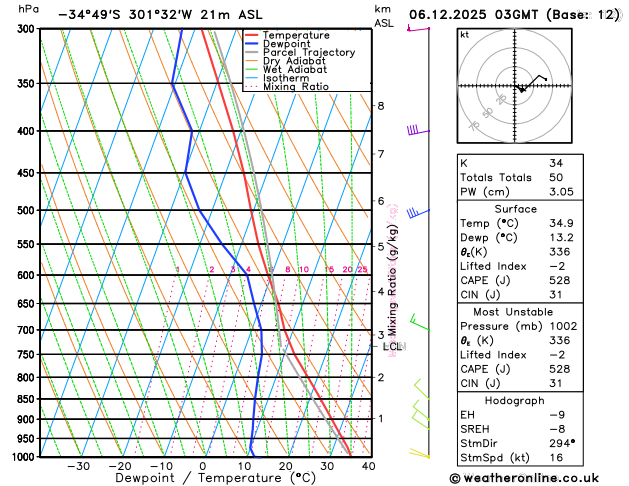Click the 'Hodograph' section heading

pyautogui.click(x=515, y=401)
